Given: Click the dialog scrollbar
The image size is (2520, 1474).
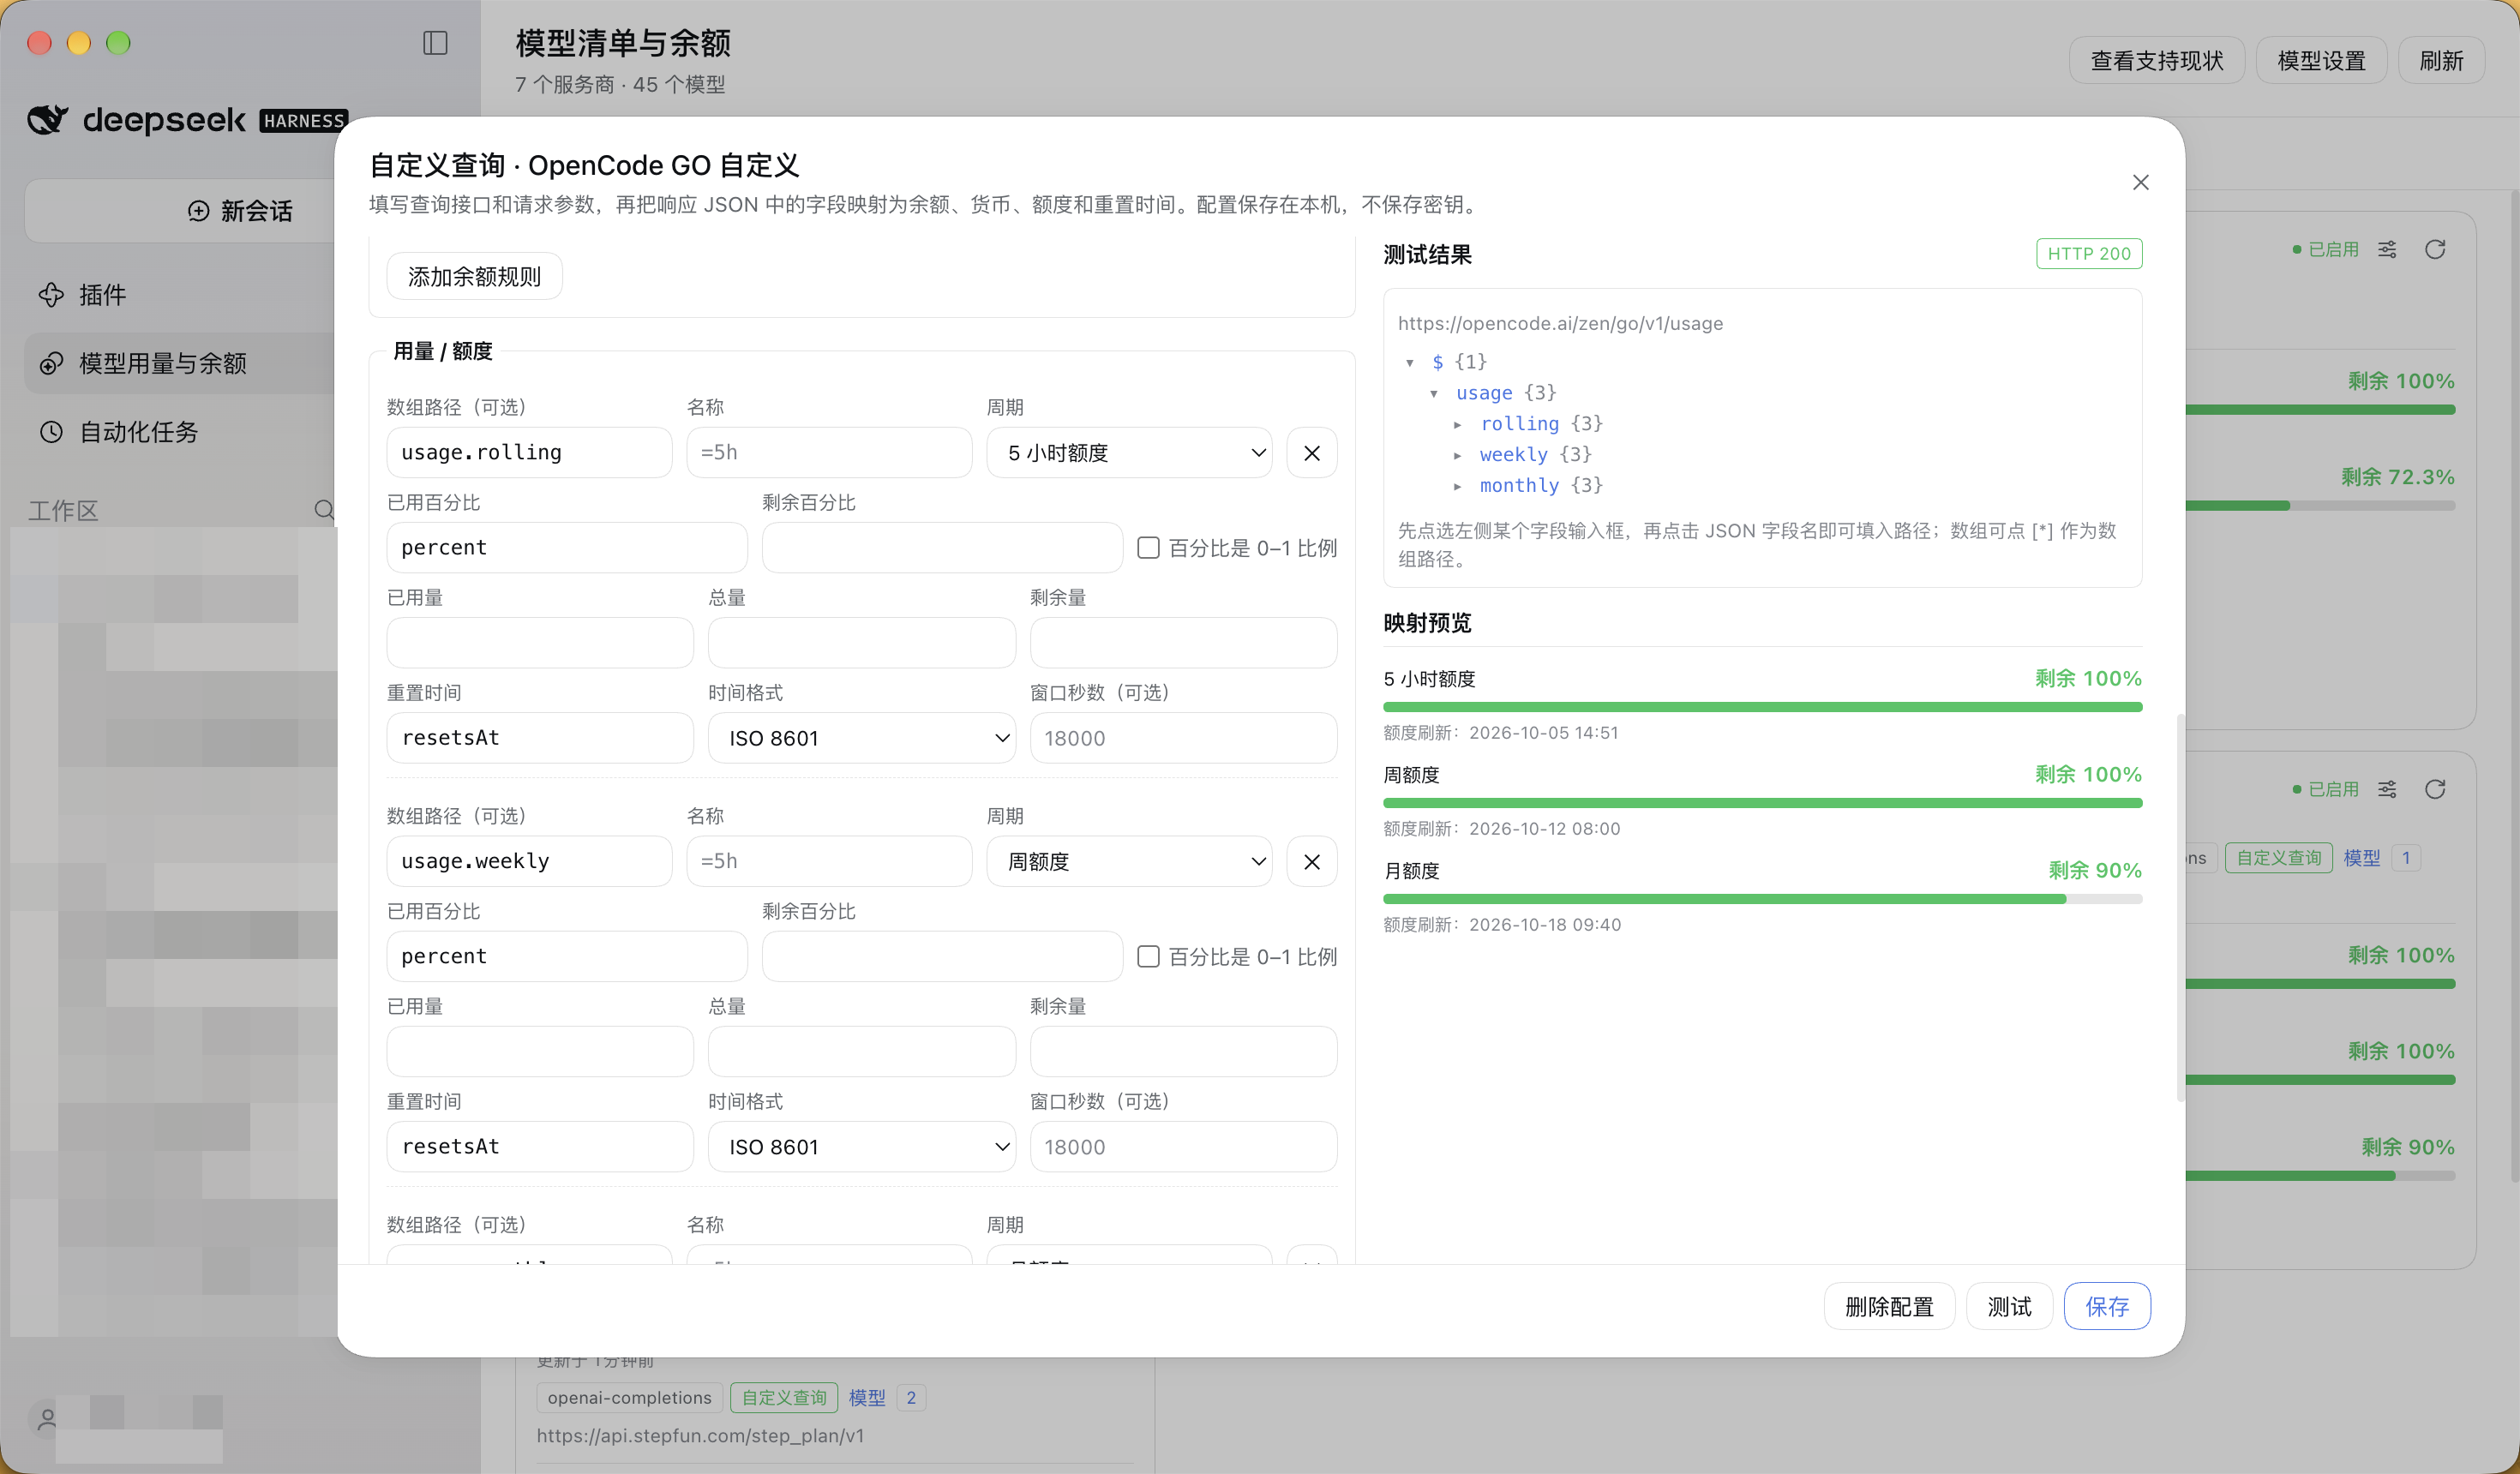Looking at the screenshot, I should tap(2179, 907).
